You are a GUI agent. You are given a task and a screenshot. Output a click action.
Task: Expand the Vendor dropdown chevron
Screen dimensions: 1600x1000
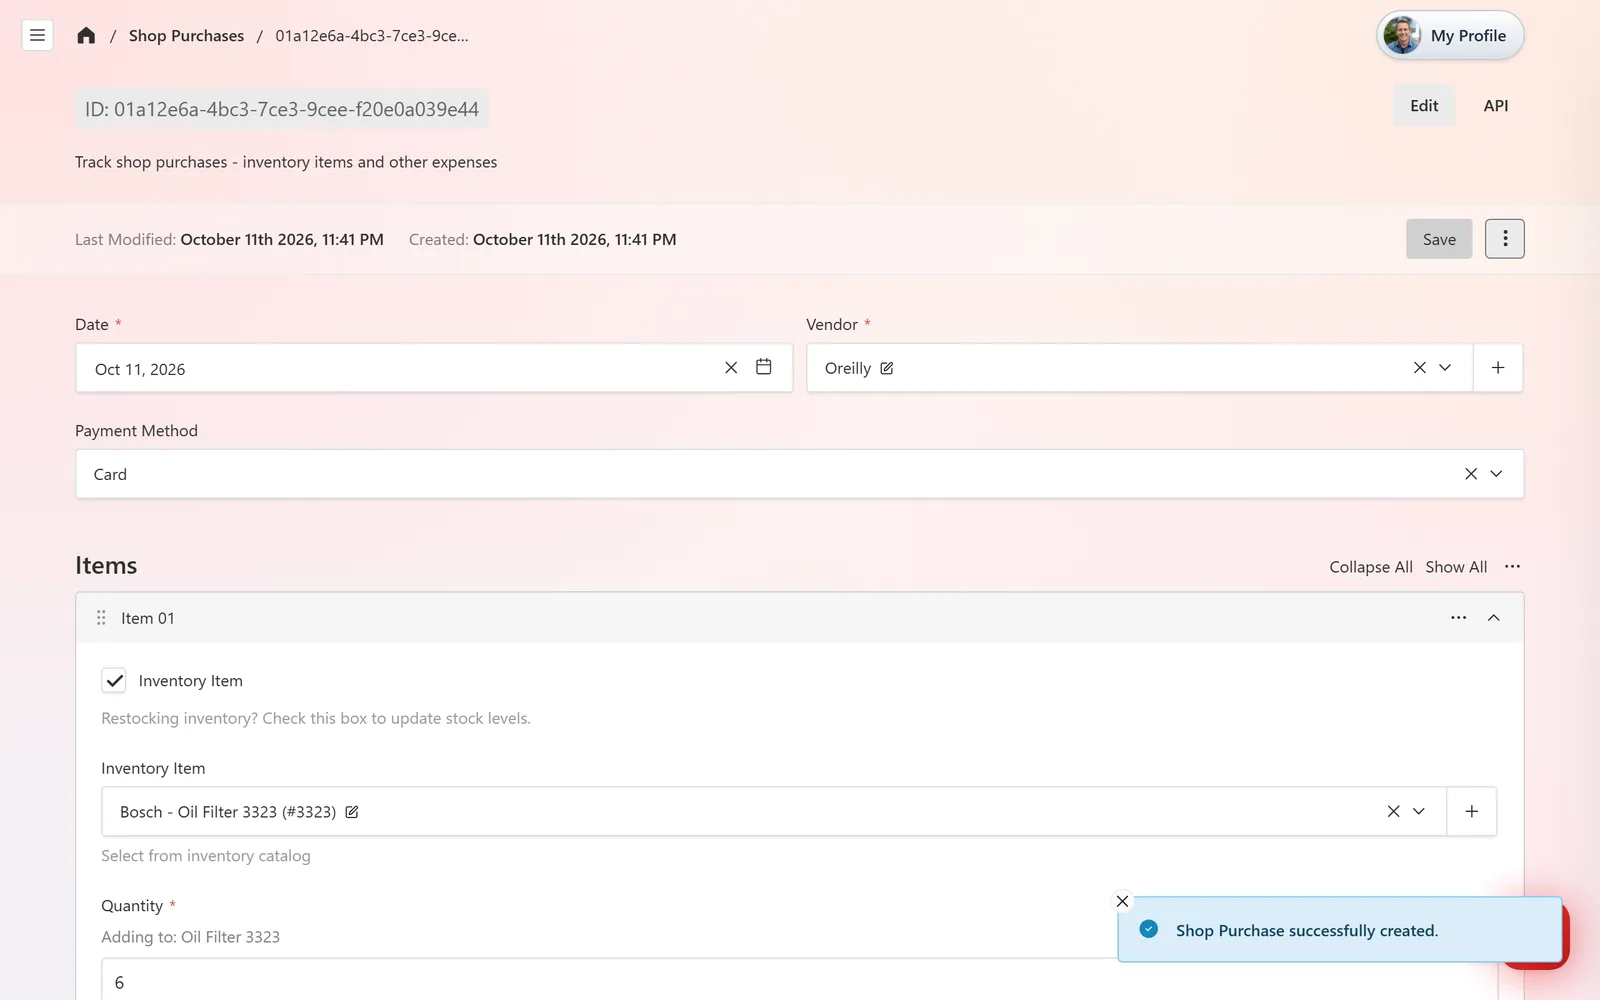(x=1446, y=368)
